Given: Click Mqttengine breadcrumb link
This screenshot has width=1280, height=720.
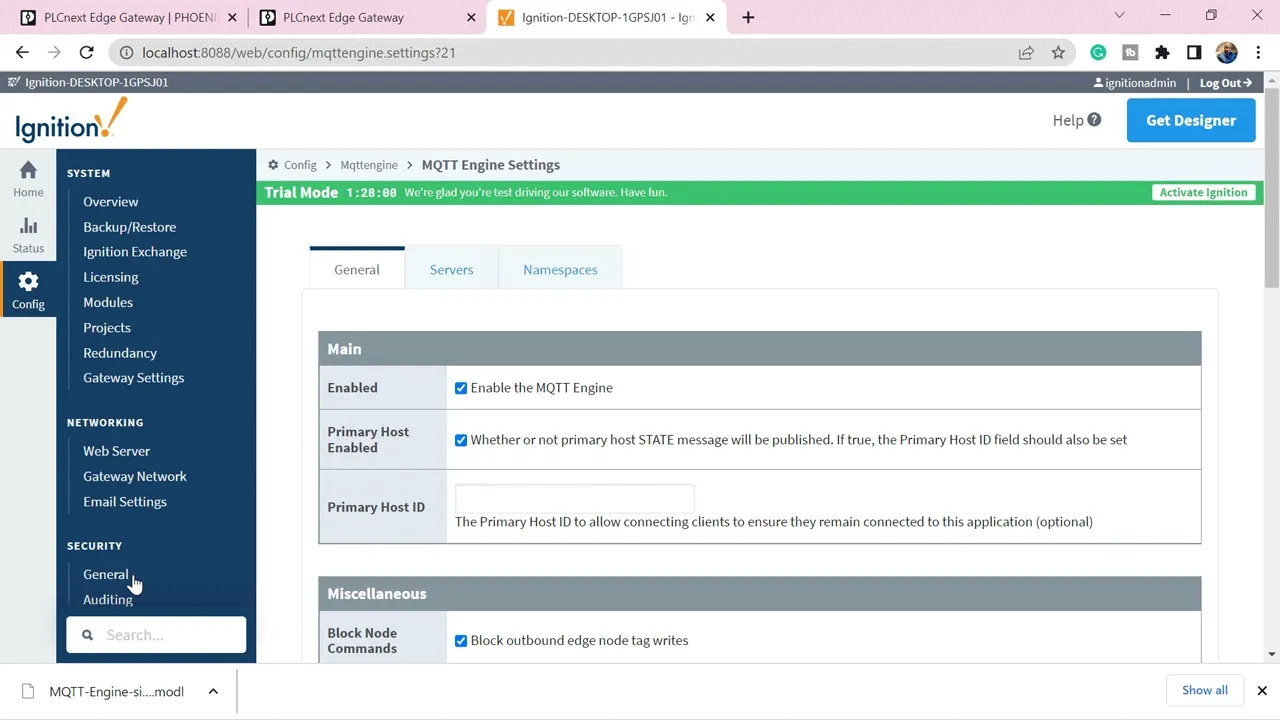Looking at the screenshot, I should [369, 165].
